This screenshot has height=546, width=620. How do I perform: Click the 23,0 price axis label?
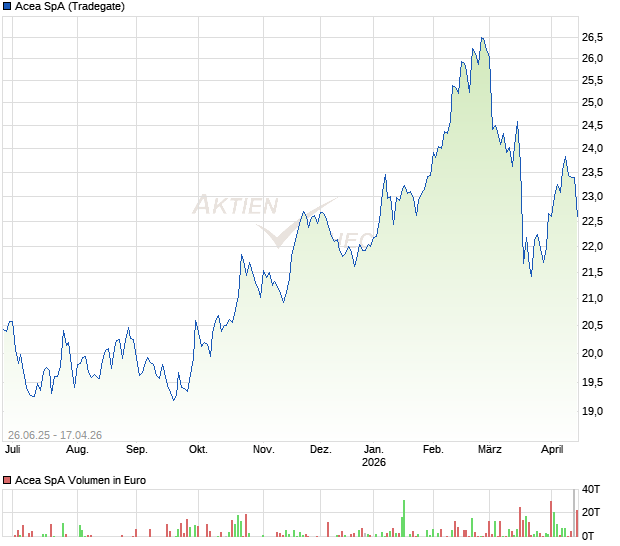coord(592,196)
